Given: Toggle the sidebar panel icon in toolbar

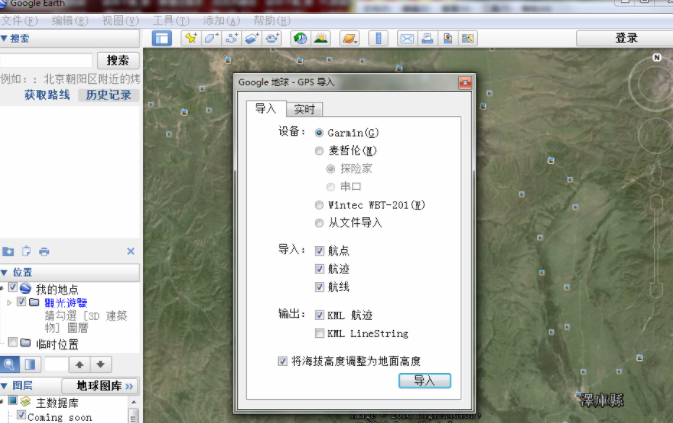Looking at the screenshot, I should [162, 38].
